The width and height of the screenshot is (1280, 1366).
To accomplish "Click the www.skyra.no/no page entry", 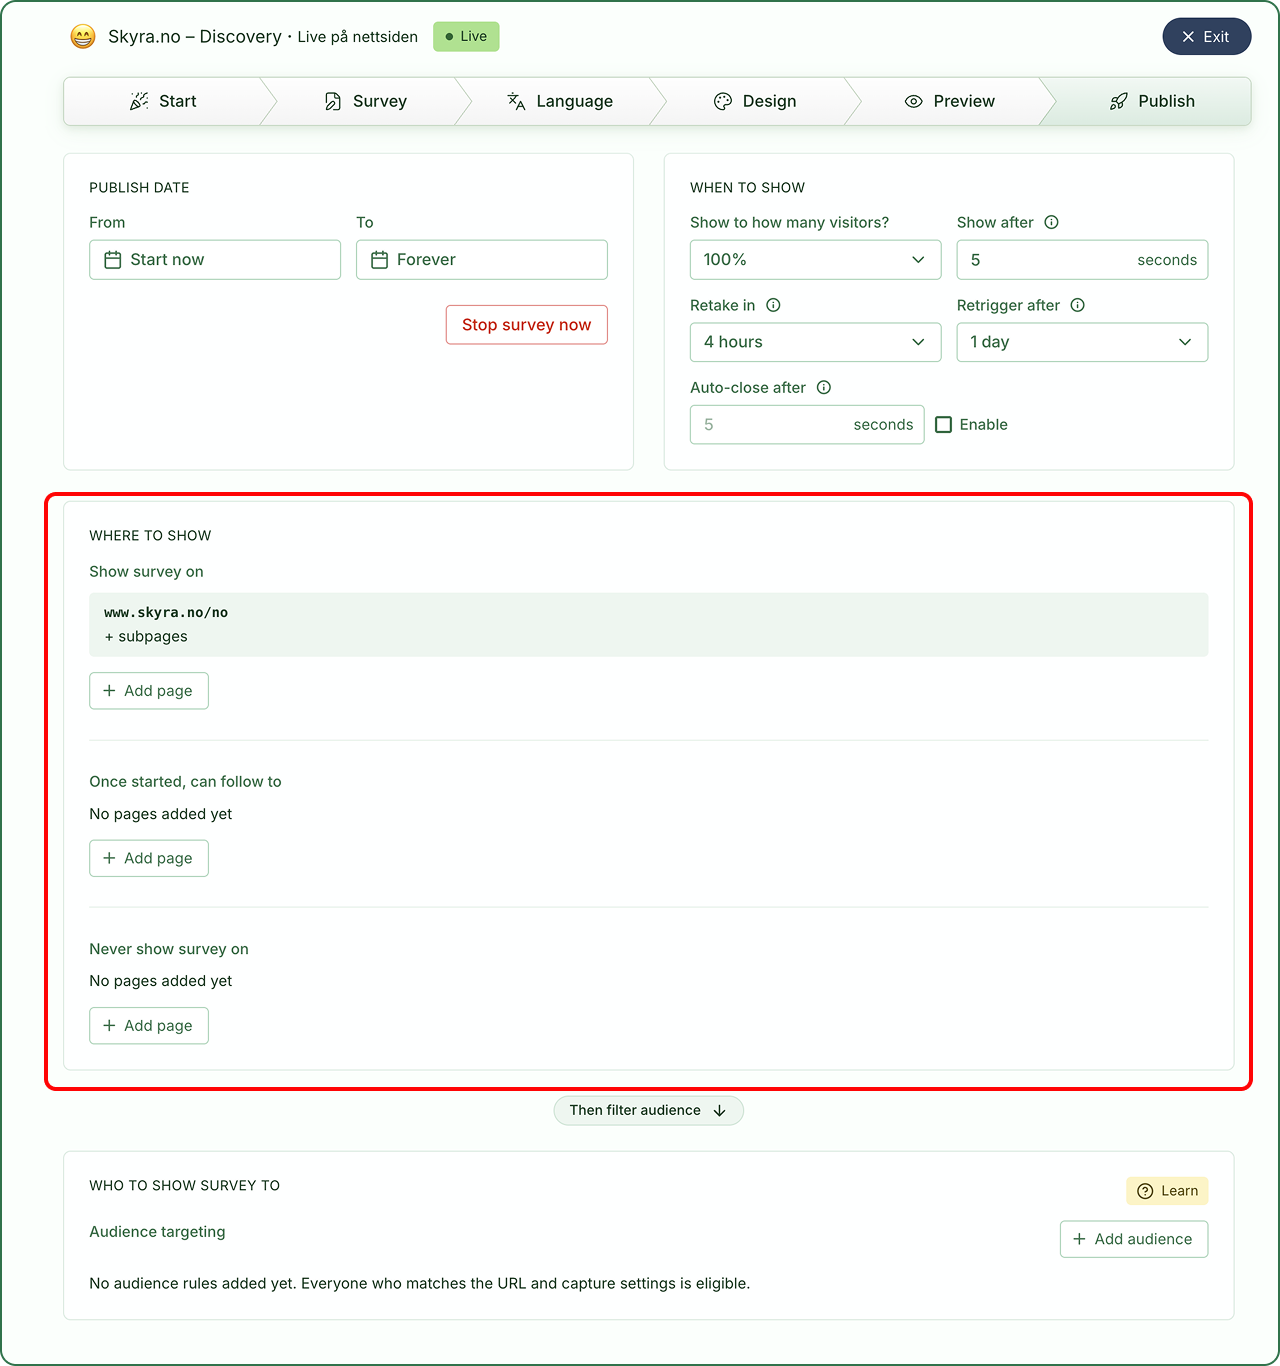I will pos(649,625).
